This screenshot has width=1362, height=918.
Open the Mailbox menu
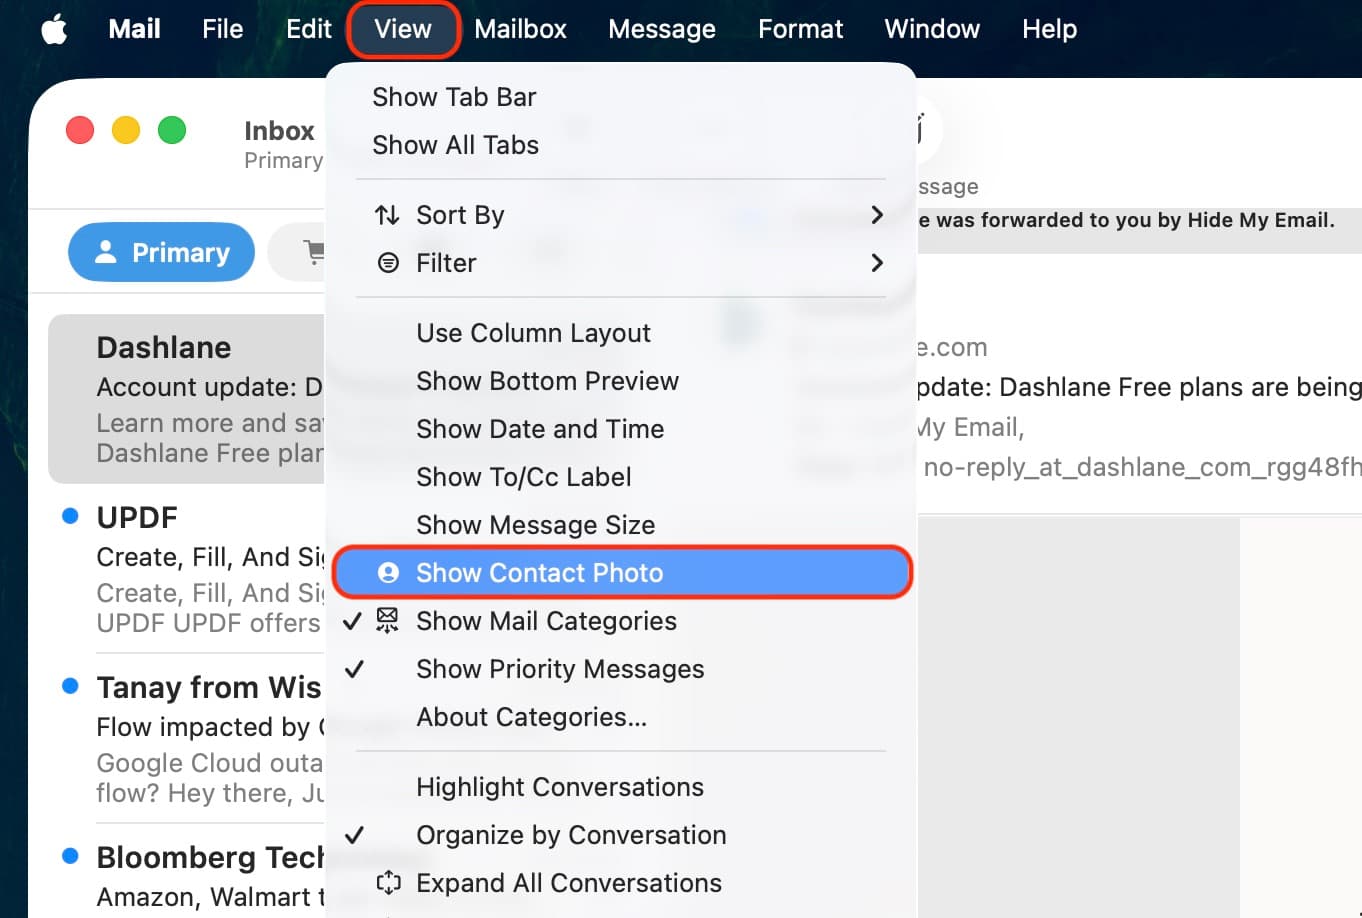[x=520, y=29]
